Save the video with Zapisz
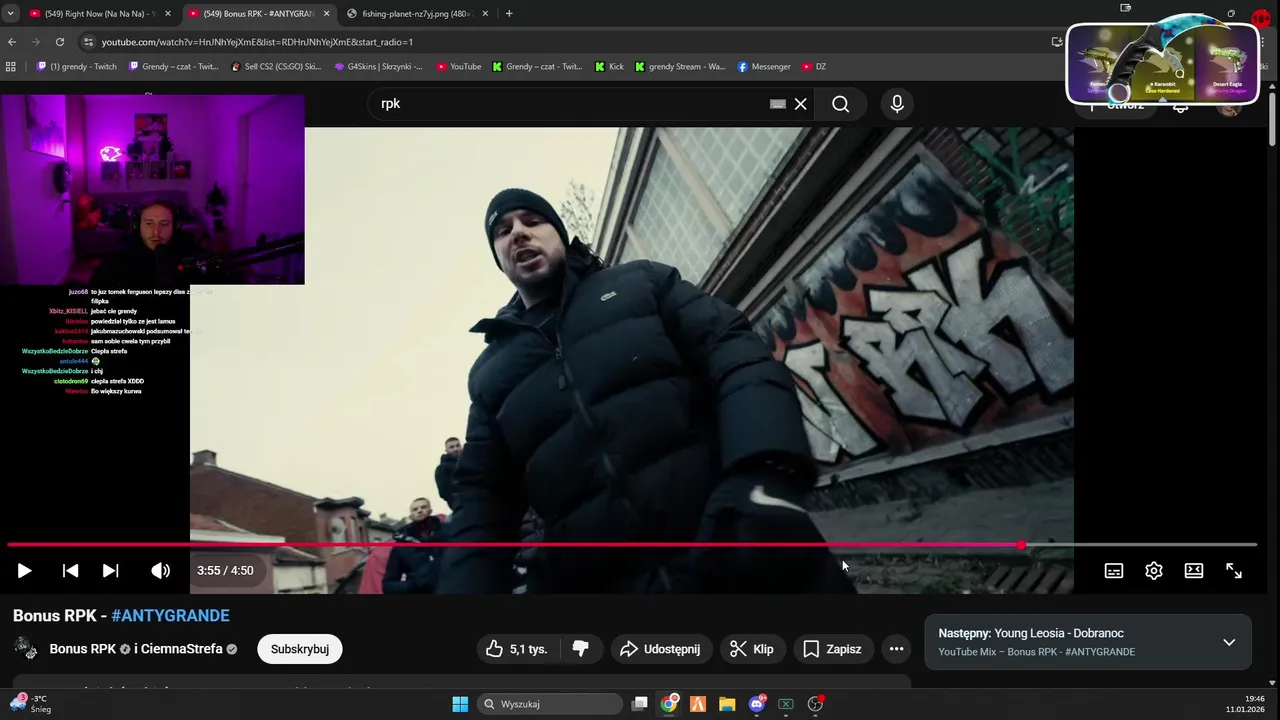The image size is (1280, 720). (833, 649)
